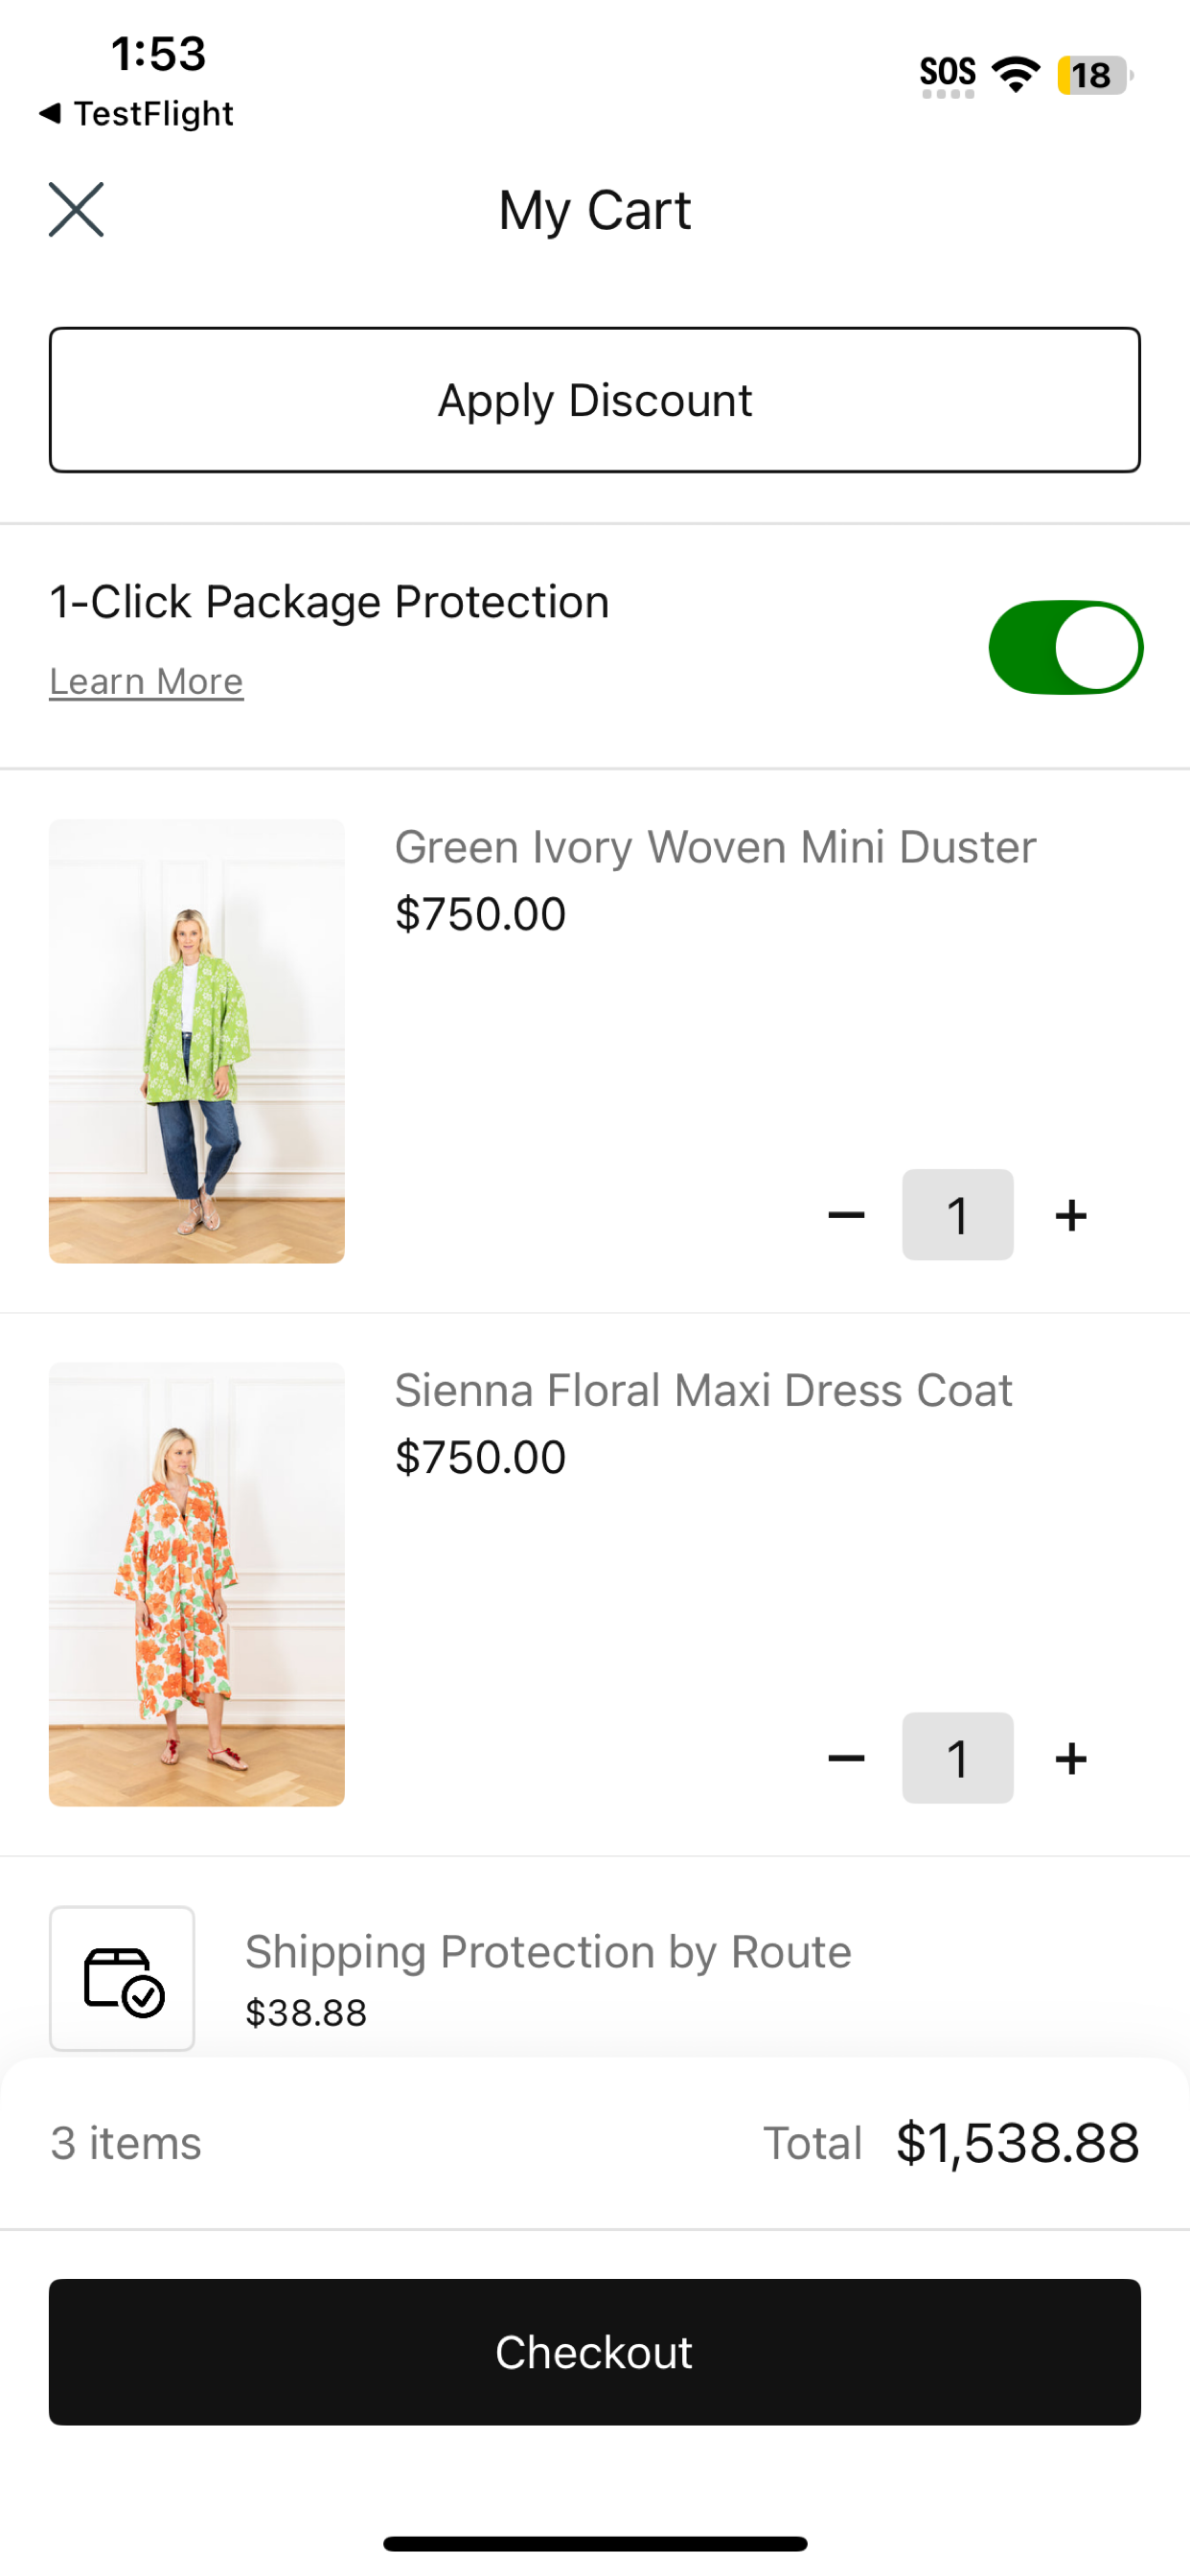Open Sienna Floral Maxi Dress Coat photo
This screenshot has width=1190, height=2576.
tap(197, 1584)
